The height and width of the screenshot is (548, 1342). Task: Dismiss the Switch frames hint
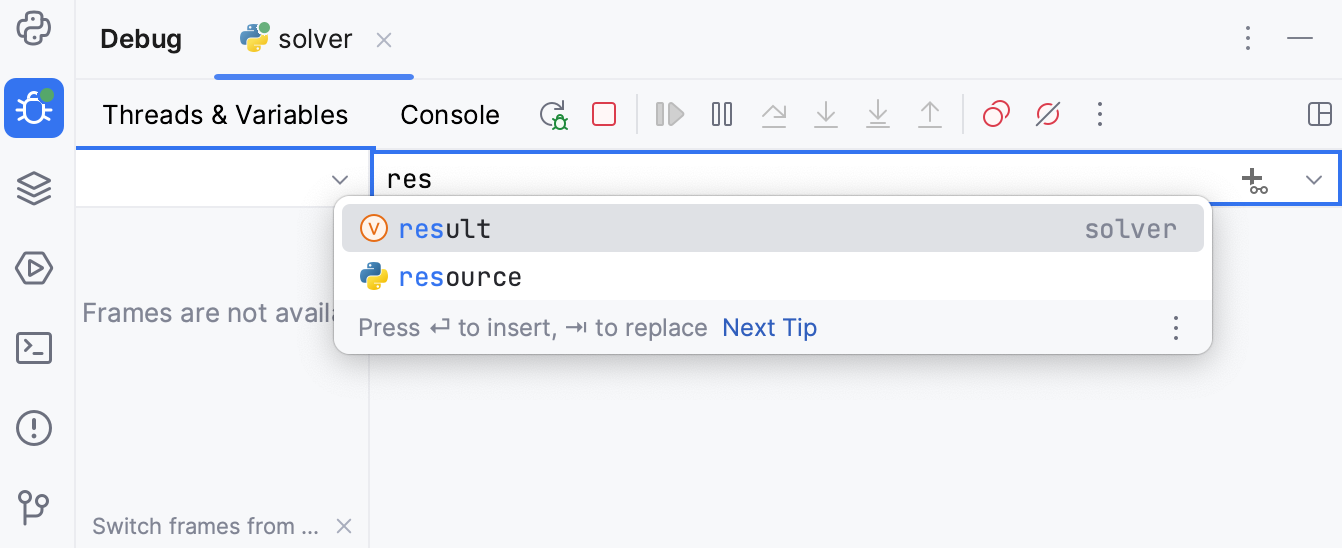[344, 526]
